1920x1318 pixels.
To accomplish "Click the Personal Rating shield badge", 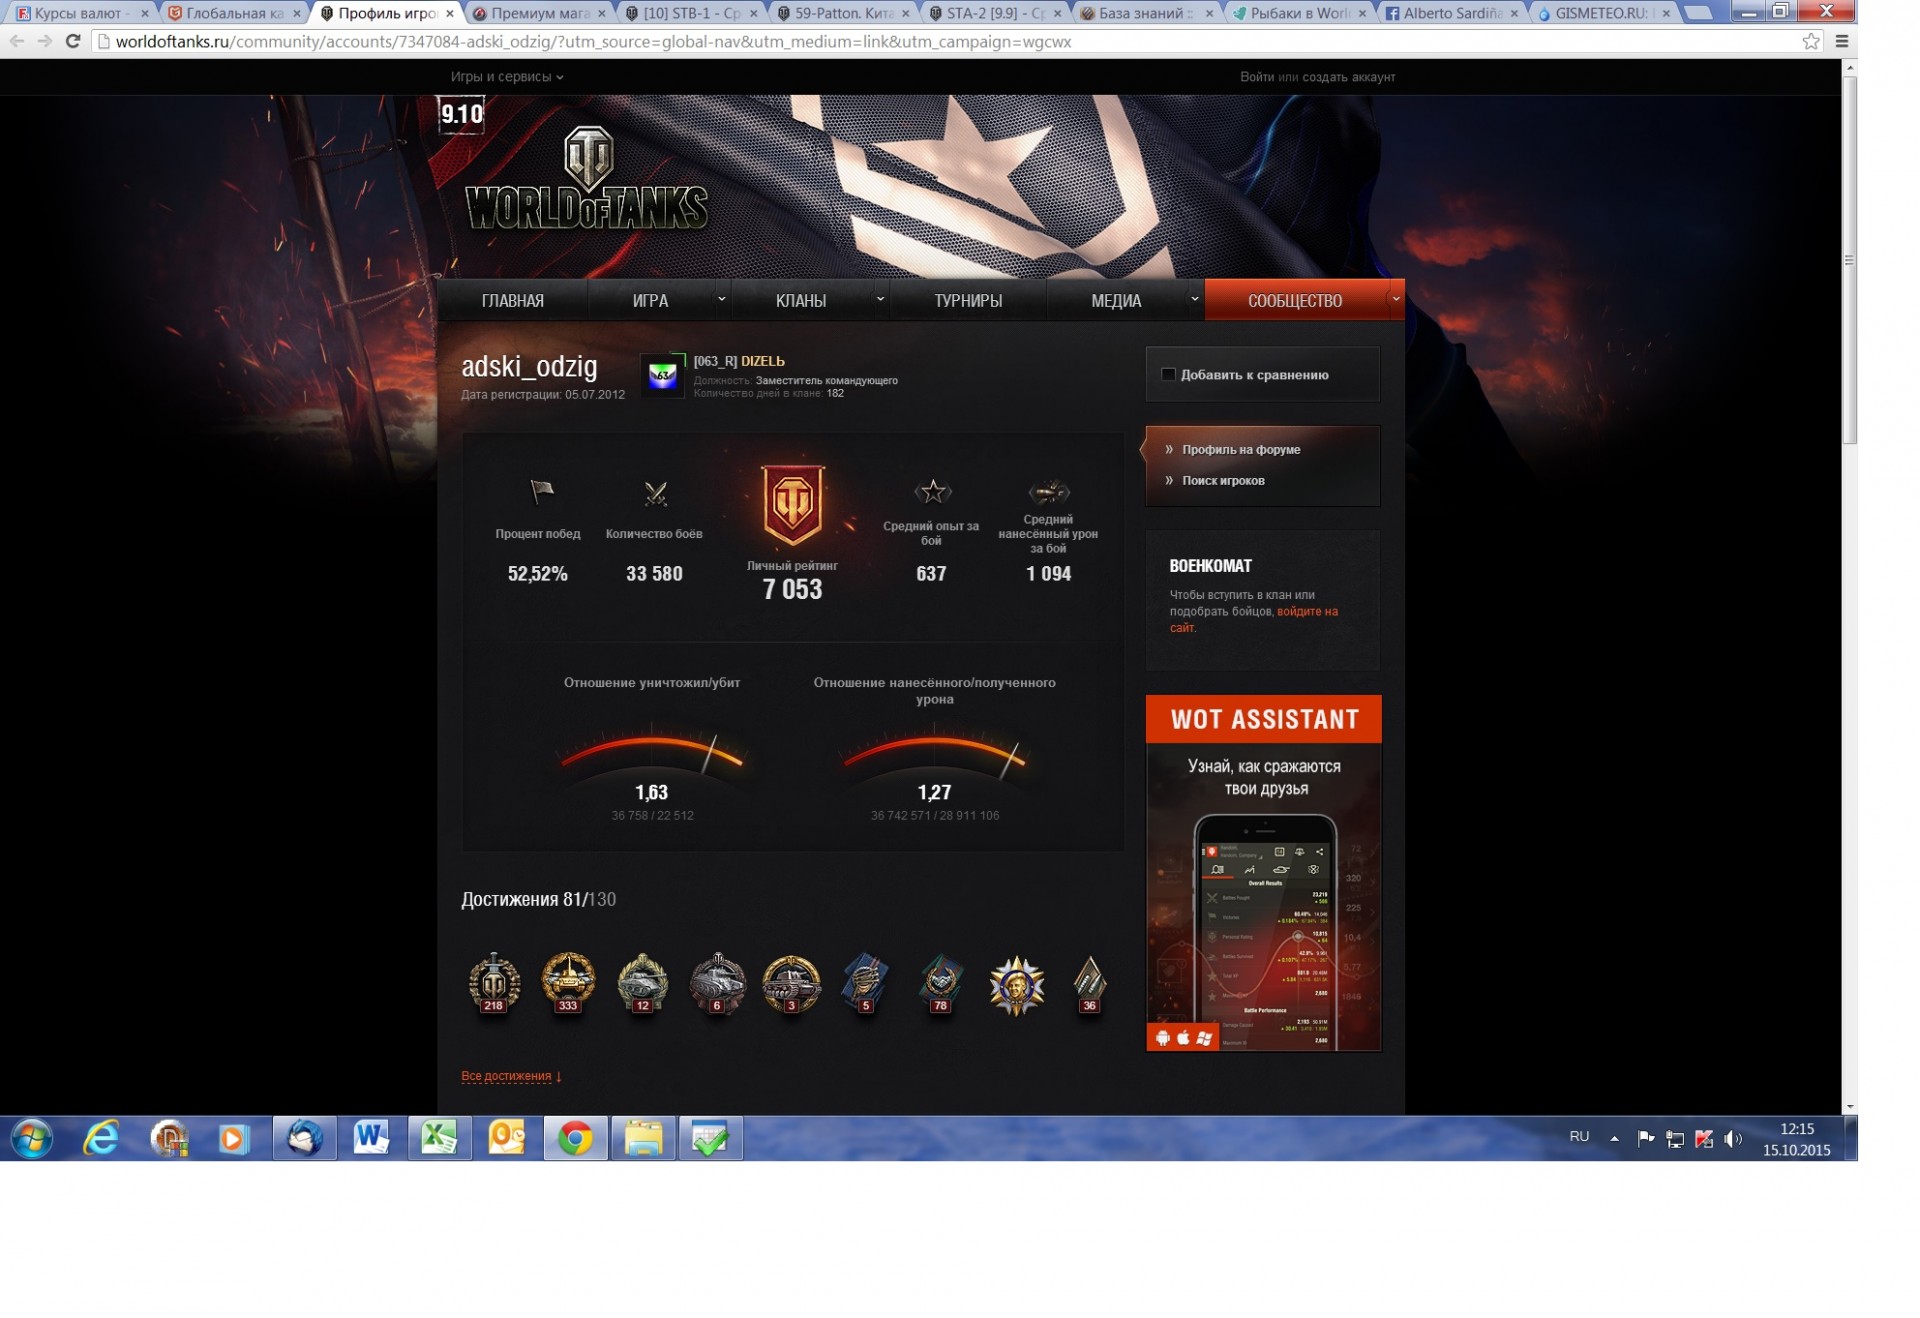I will (792, 504).
